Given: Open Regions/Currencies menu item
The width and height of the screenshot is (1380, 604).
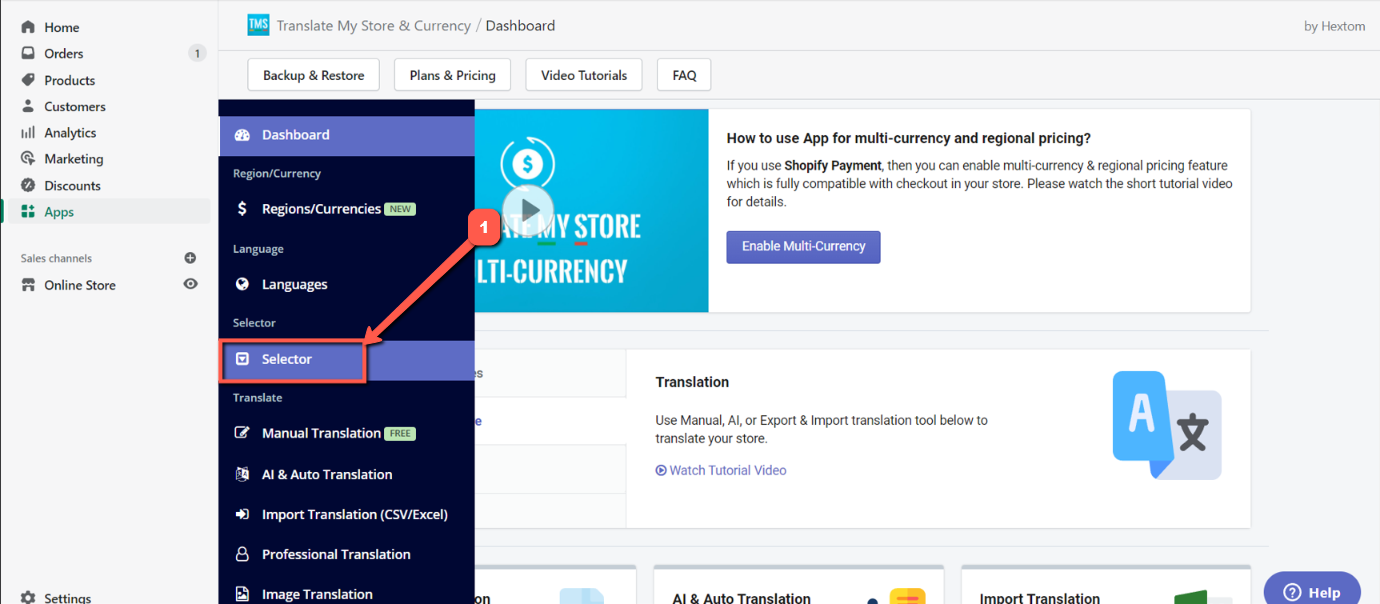Looking at the screenshot, I should coord(347,209).
